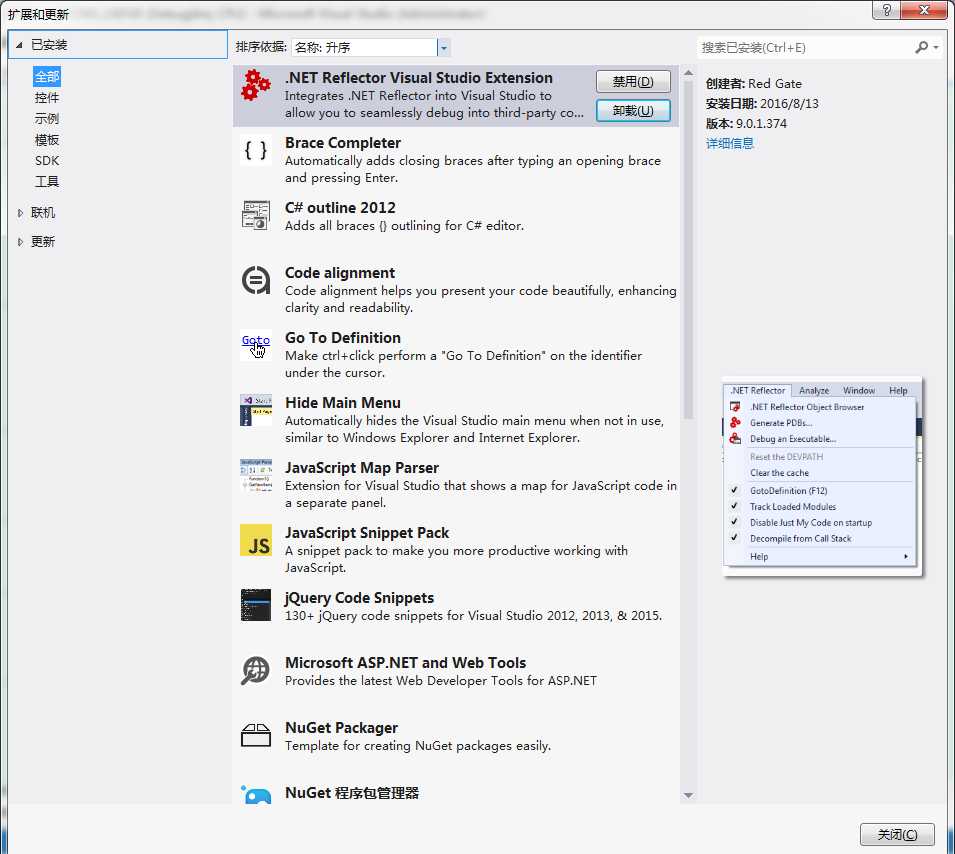This screenshot has width=955, height=854.
Task: Click the 关闭(C) close button
Action: click(897, 835)
